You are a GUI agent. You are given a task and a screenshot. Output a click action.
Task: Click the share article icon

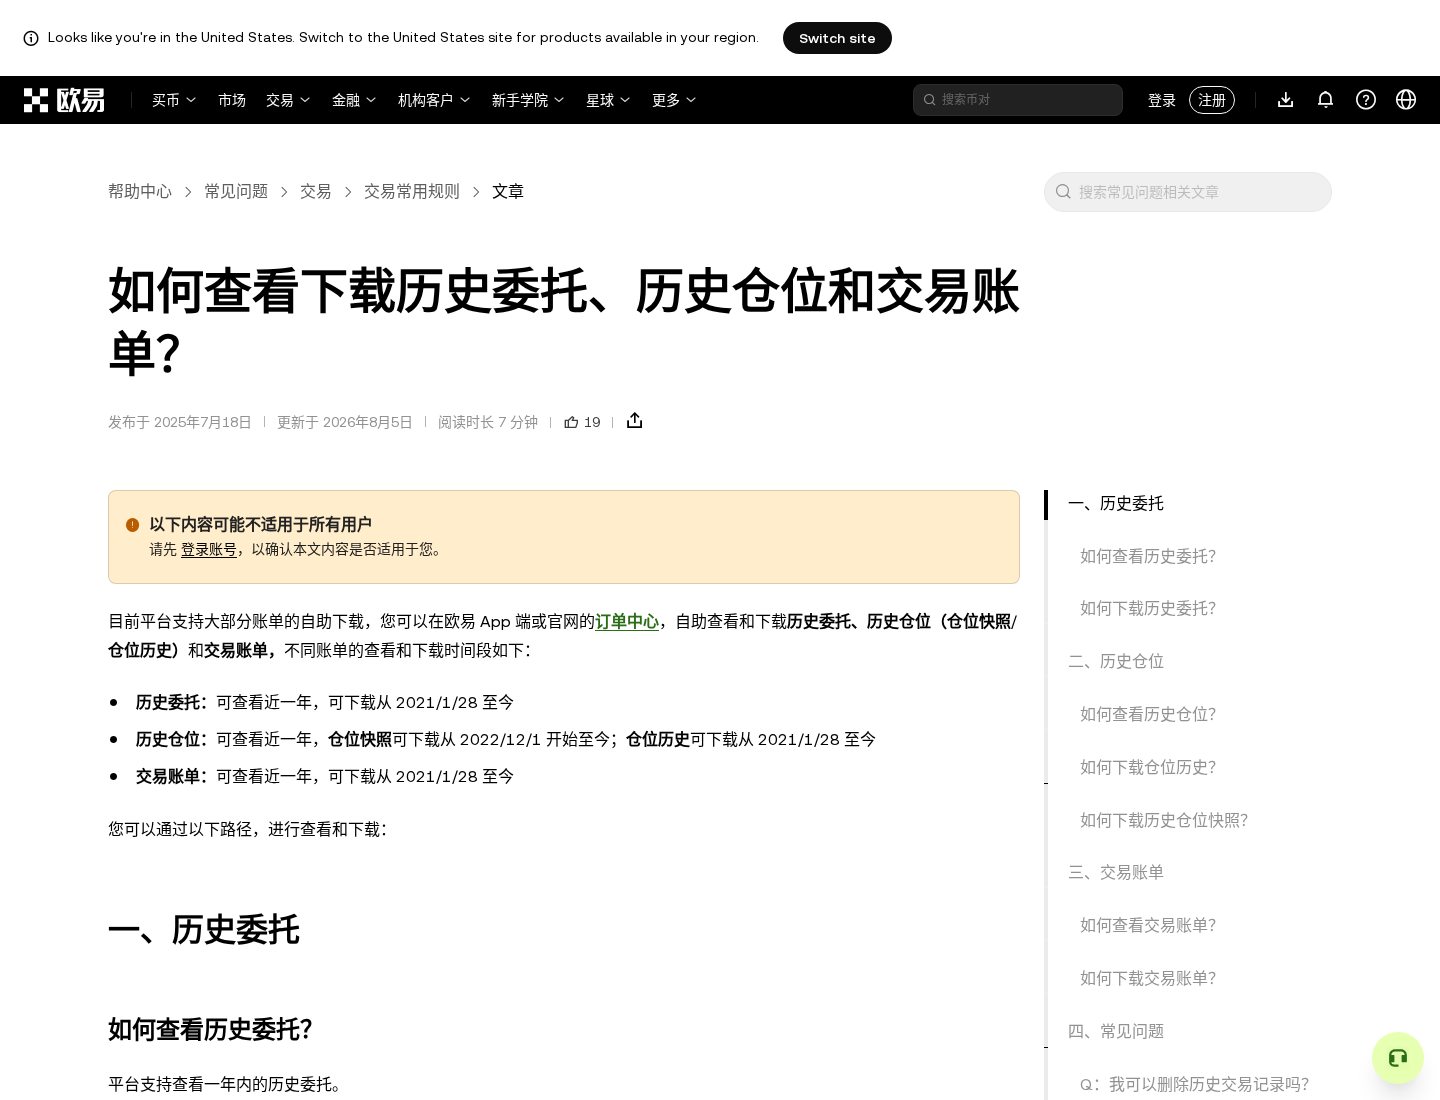(634, 421)
